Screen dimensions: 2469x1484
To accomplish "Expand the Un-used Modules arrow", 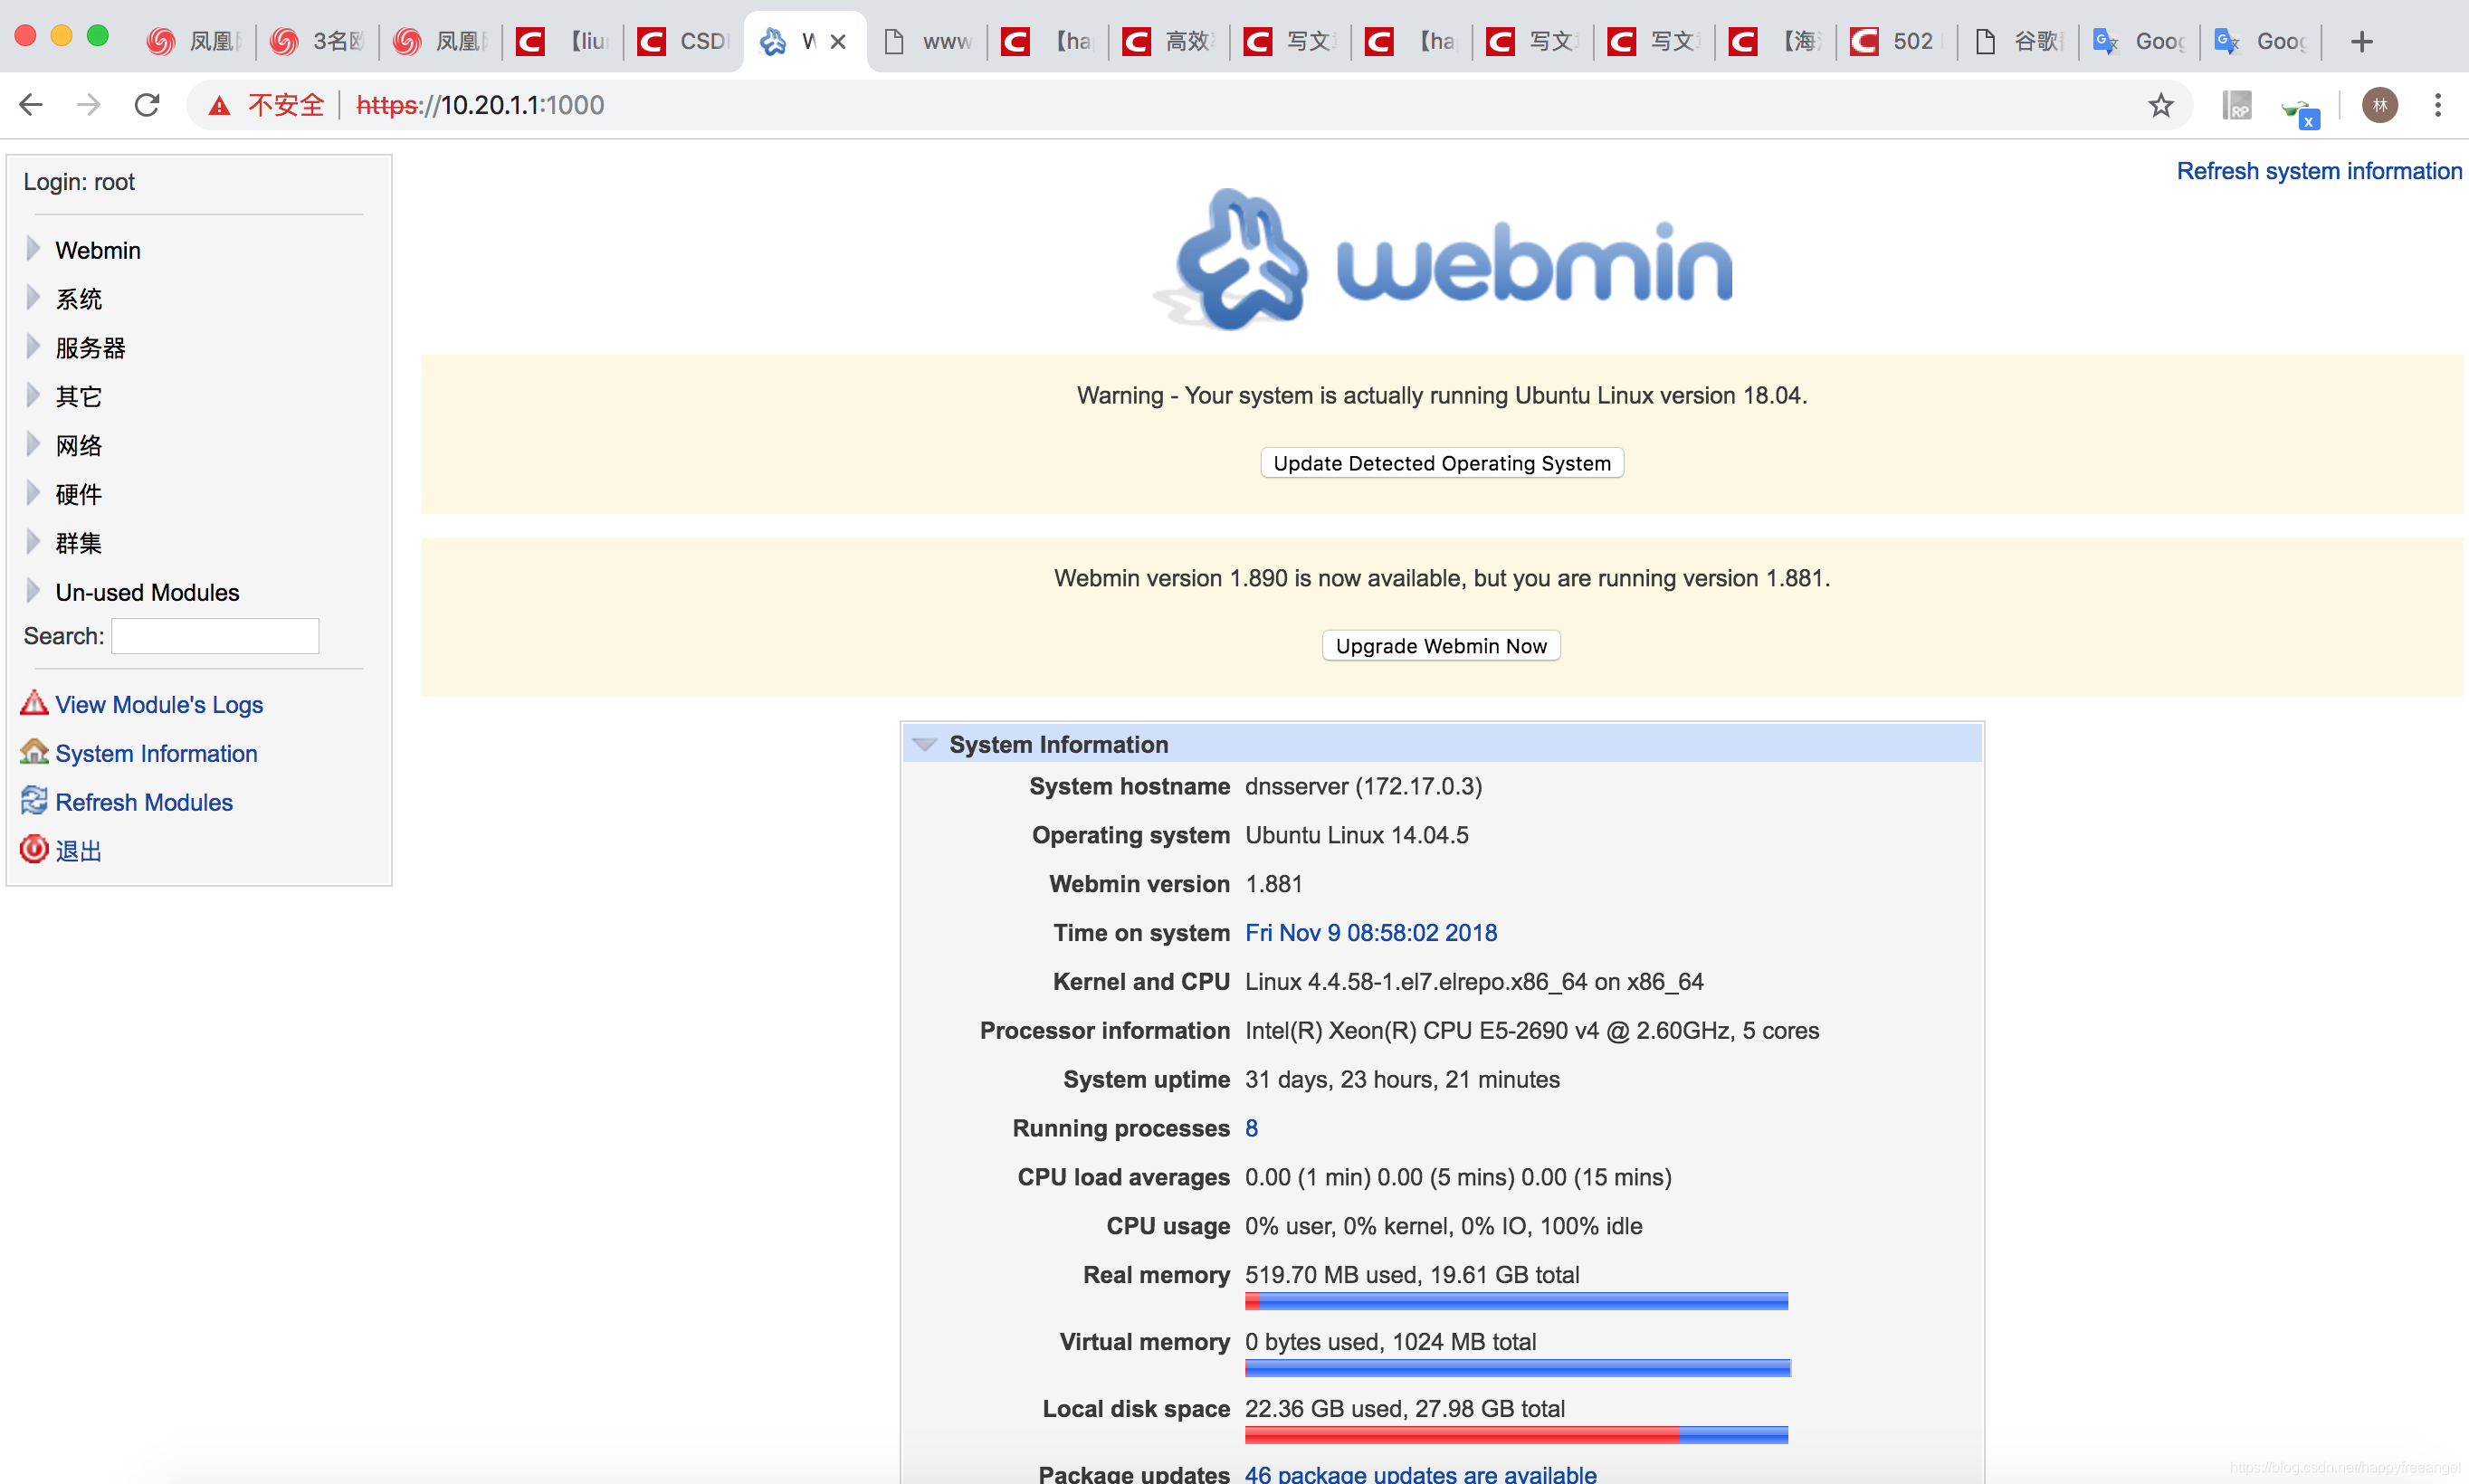I will (x=33, y=592).
